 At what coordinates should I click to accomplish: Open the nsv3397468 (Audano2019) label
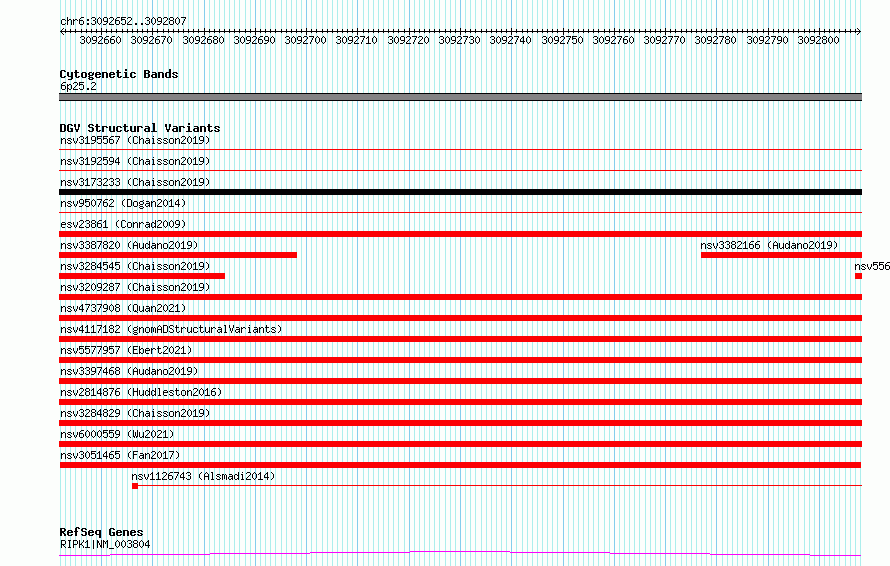pos(129,371)
